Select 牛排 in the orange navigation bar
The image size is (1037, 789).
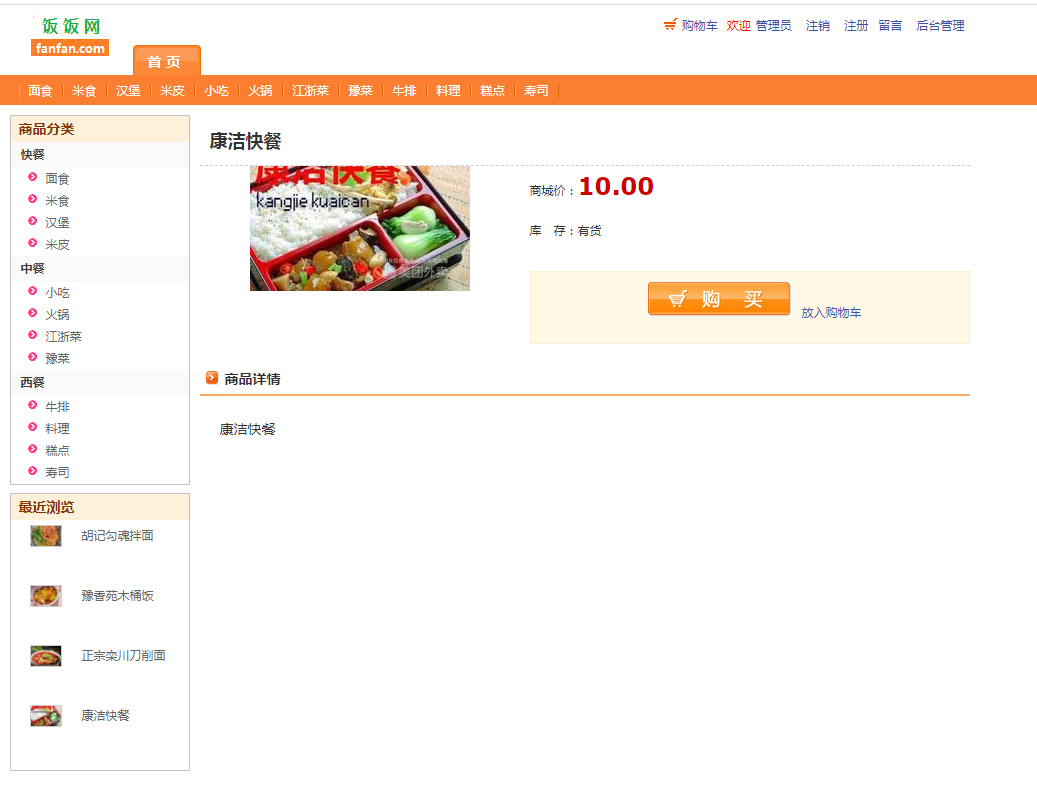click(404, 91)
